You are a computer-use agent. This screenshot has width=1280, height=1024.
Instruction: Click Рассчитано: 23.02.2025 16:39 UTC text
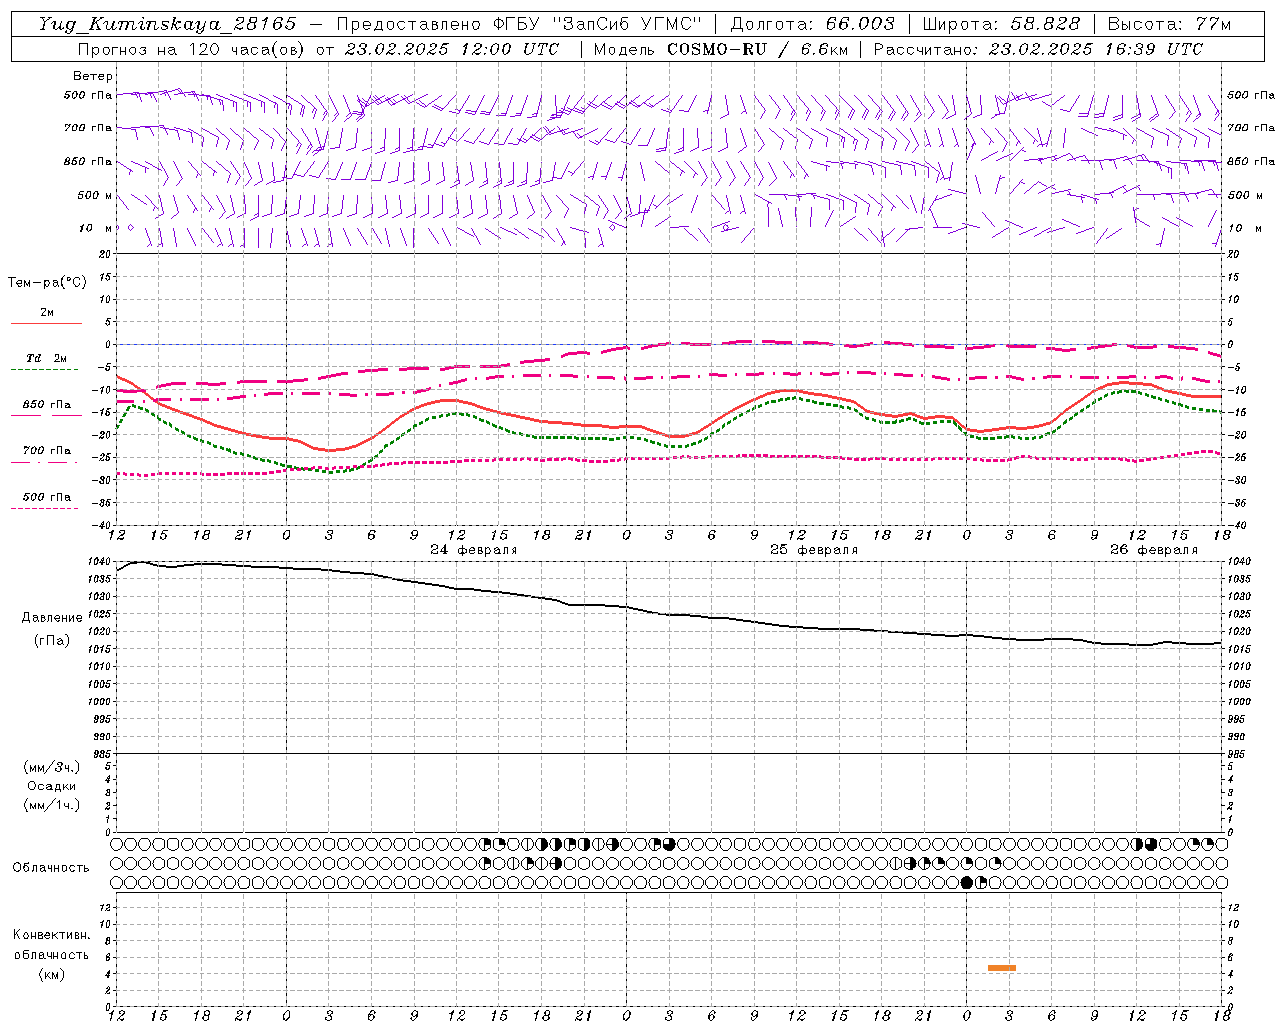click(1038, 49)
